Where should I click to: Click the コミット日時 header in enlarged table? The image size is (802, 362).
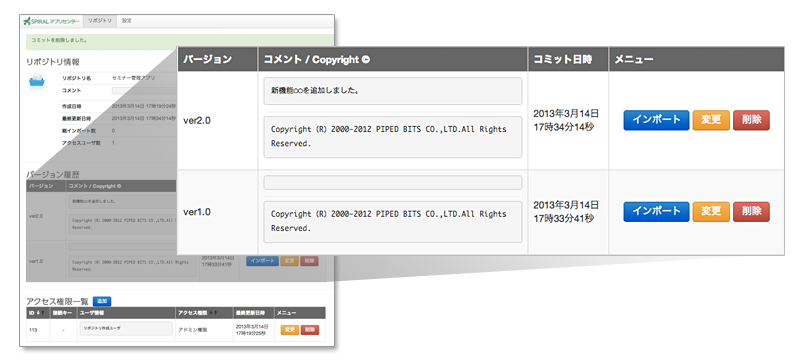click(568, 59)
